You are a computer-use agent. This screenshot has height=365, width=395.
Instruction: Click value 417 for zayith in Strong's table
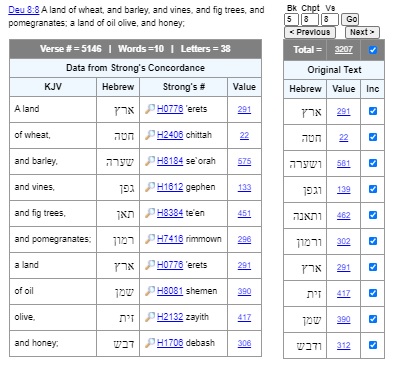[x=244, y=317]
